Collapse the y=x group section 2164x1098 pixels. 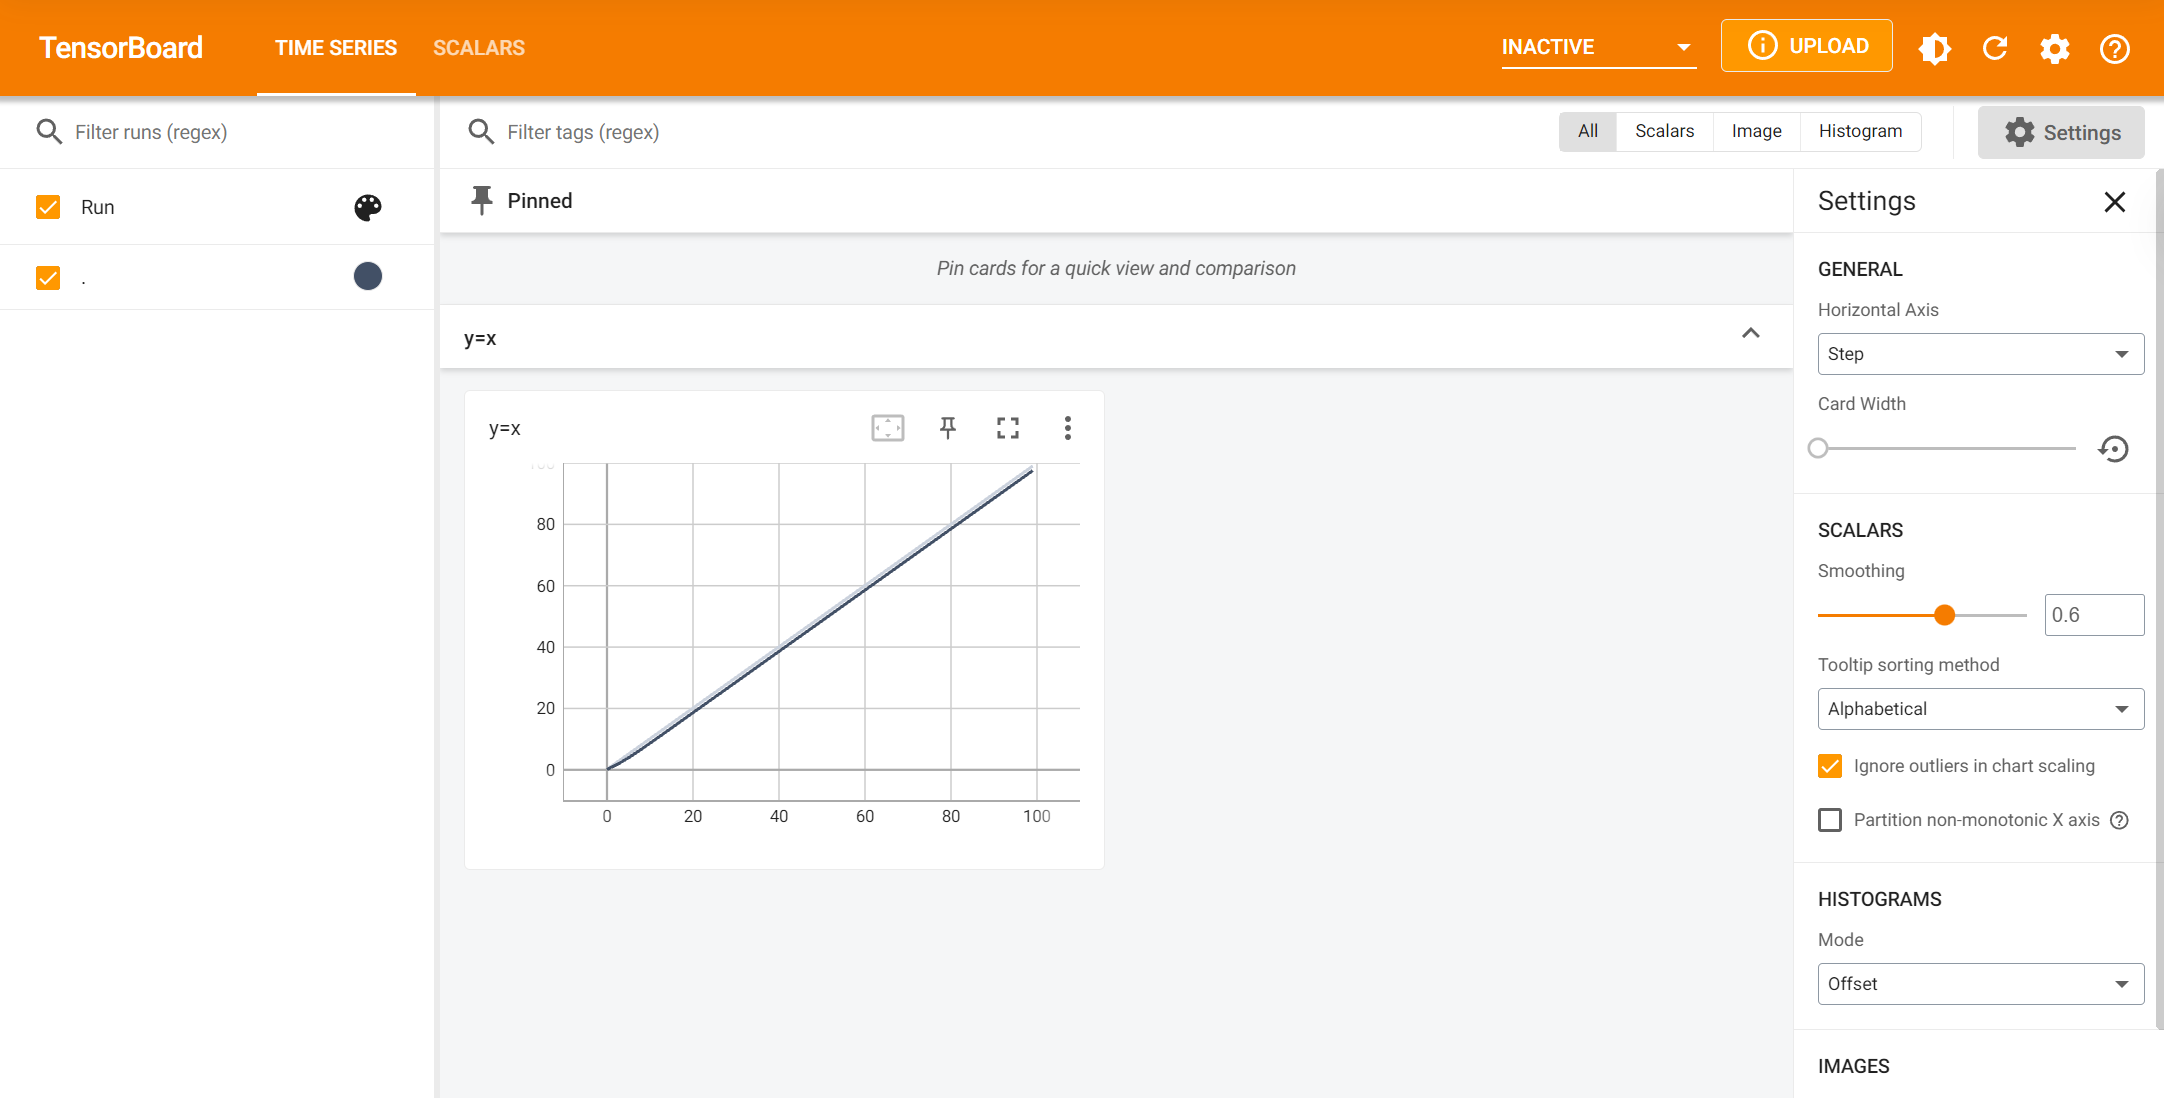coord(1750,334)
